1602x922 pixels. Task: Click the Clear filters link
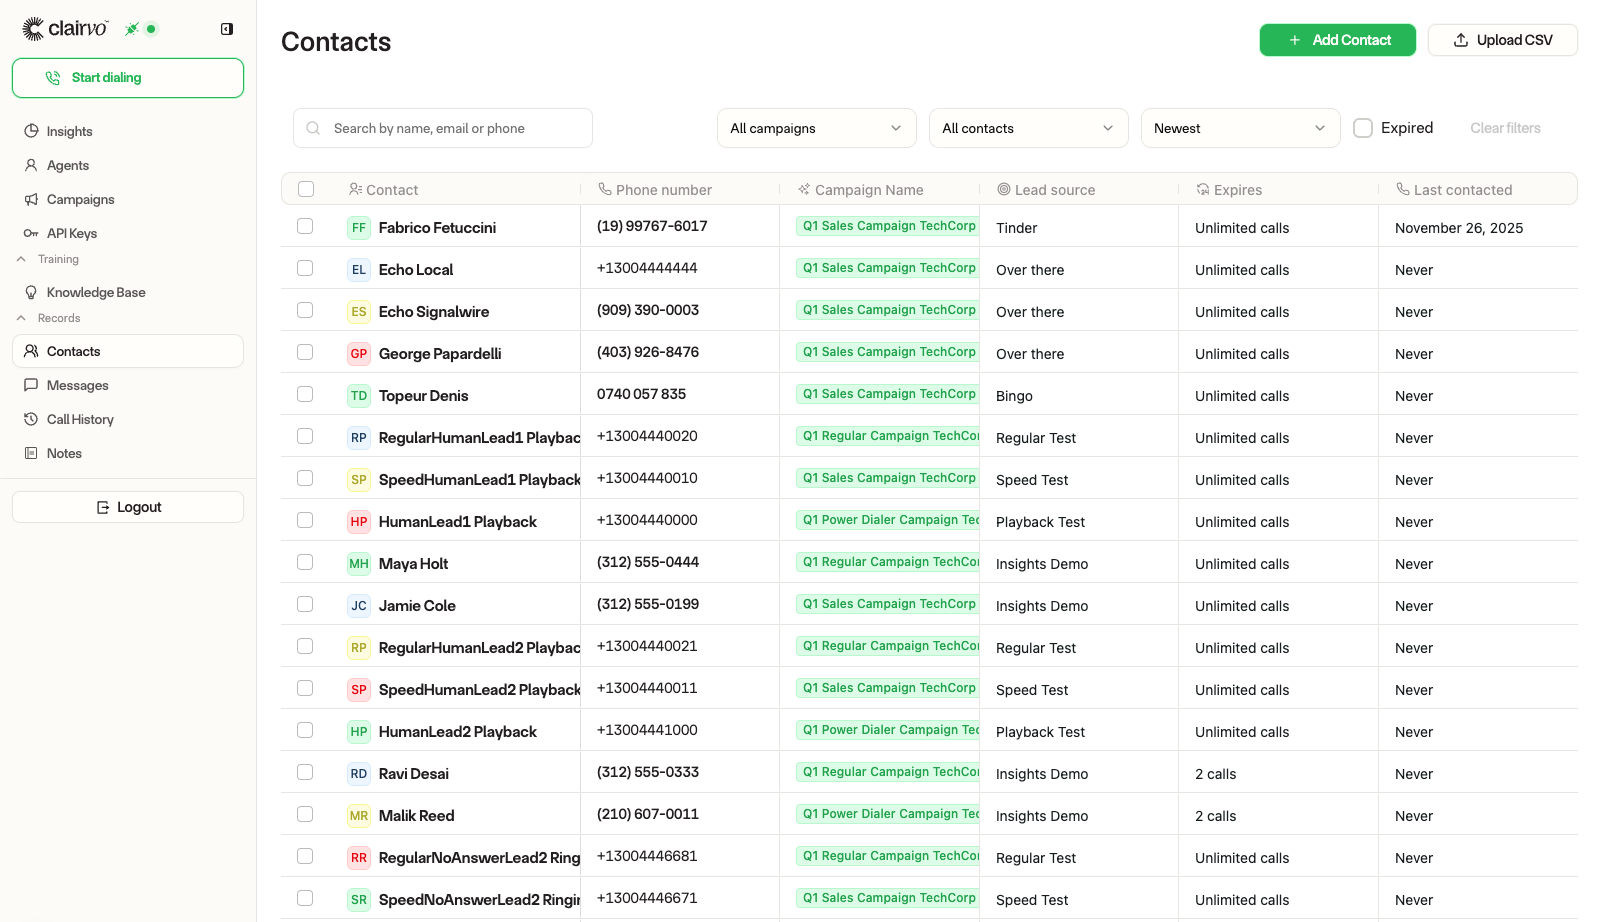click(1504, 128)
